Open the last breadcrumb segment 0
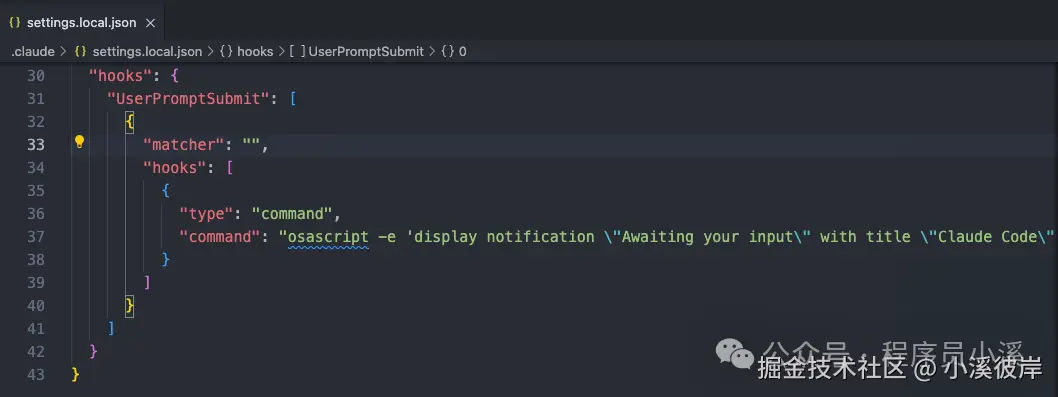 tap(463, 51)
